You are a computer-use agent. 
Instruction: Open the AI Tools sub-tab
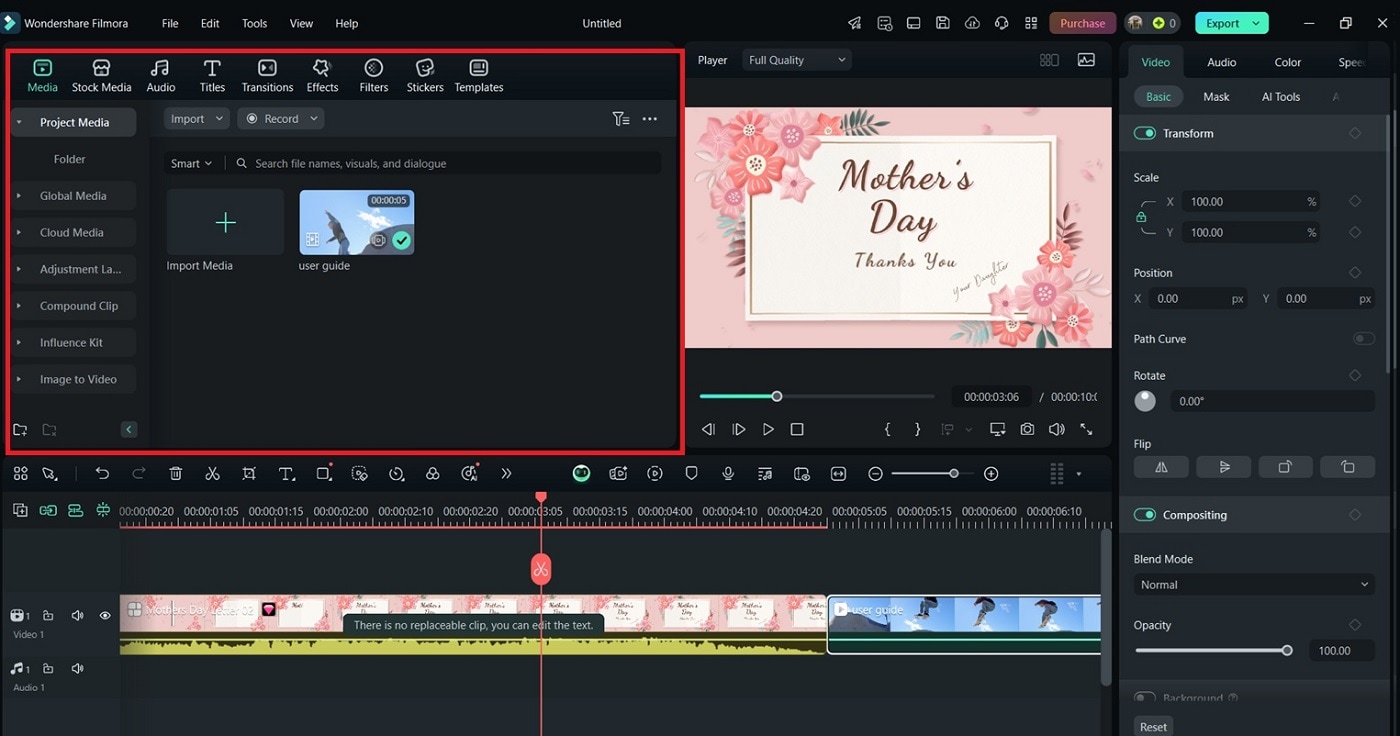coord(1281,97)
